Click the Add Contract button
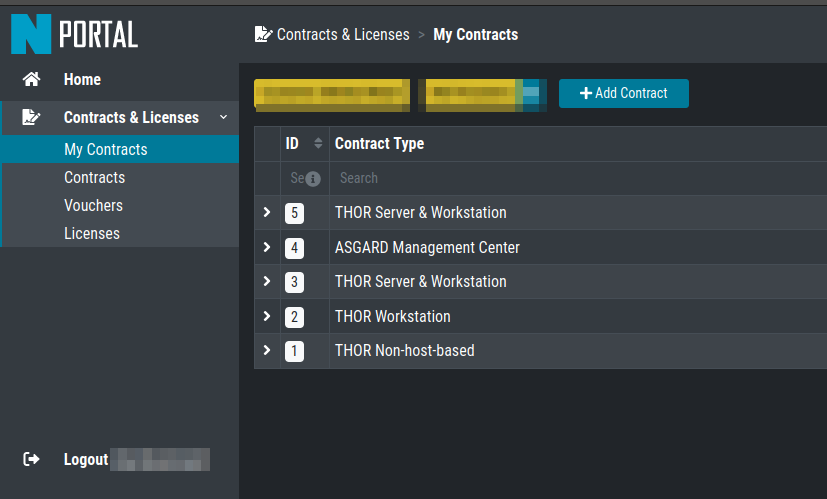The image size is (827, 499). (623, 93)
